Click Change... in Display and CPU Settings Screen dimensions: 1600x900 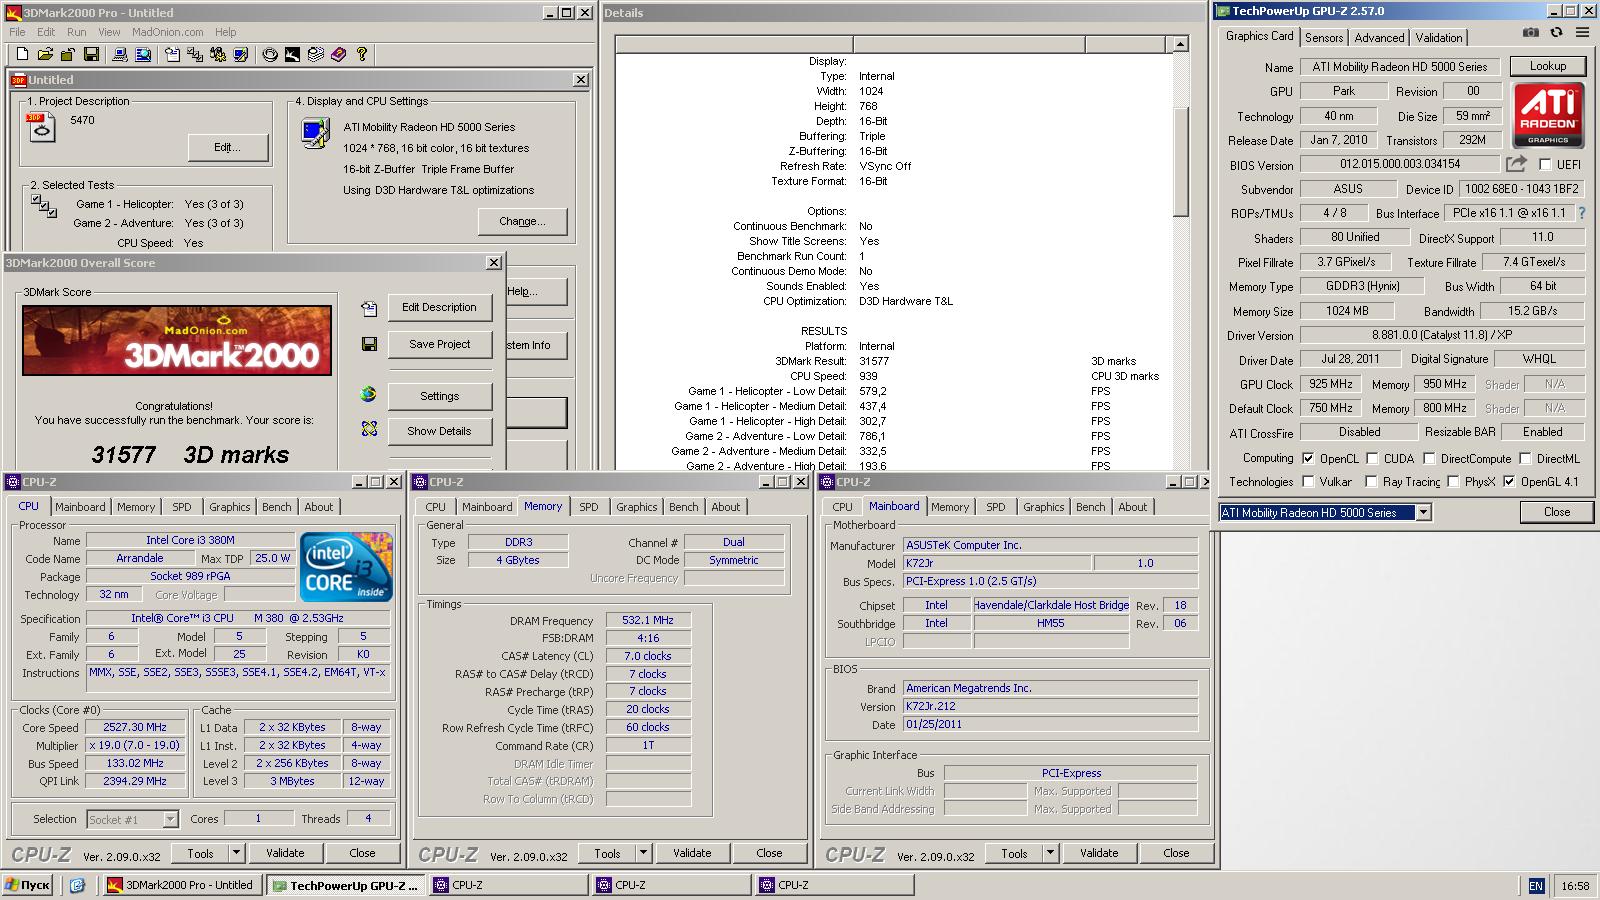pos(522,221)
